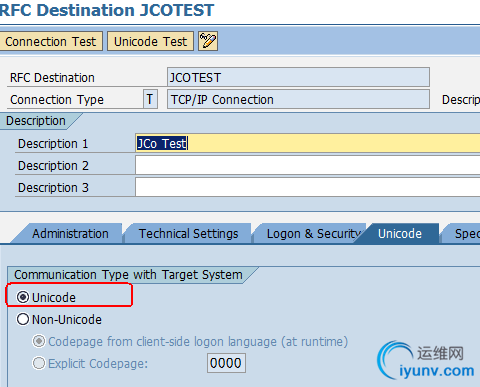Select the Unicode radio button
The image size is (480, 387).
coord(23,297)
